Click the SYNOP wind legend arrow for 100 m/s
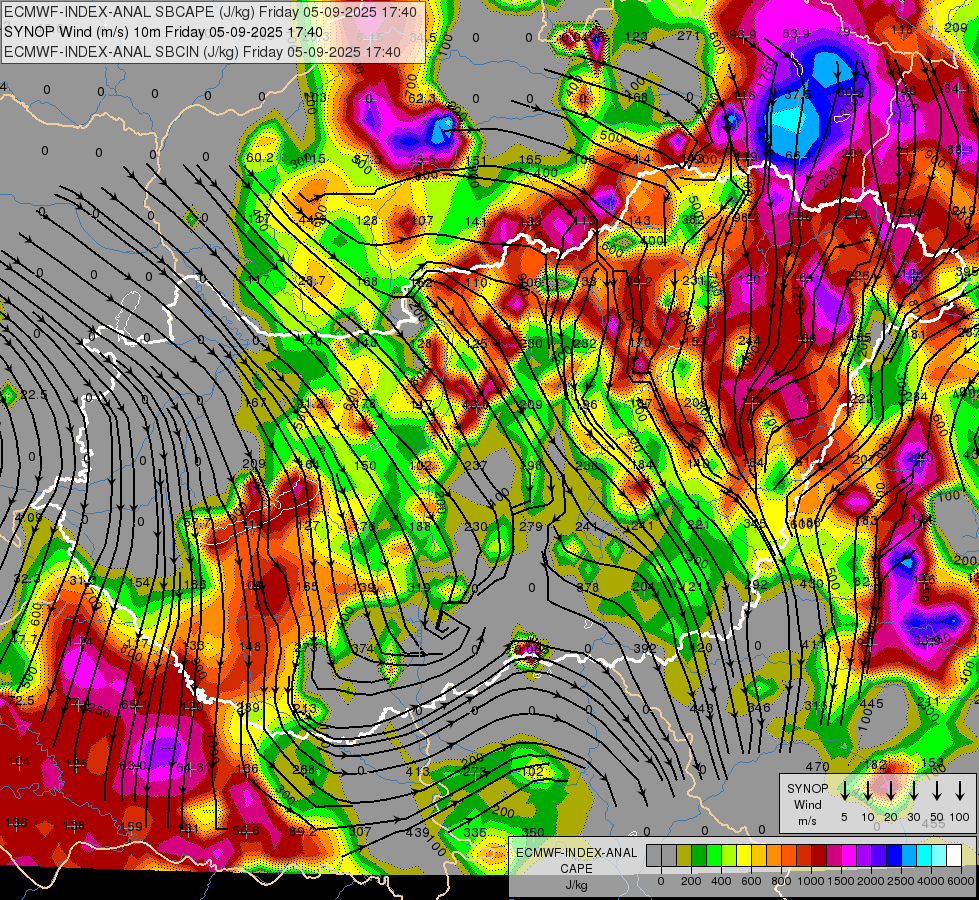 960,791
